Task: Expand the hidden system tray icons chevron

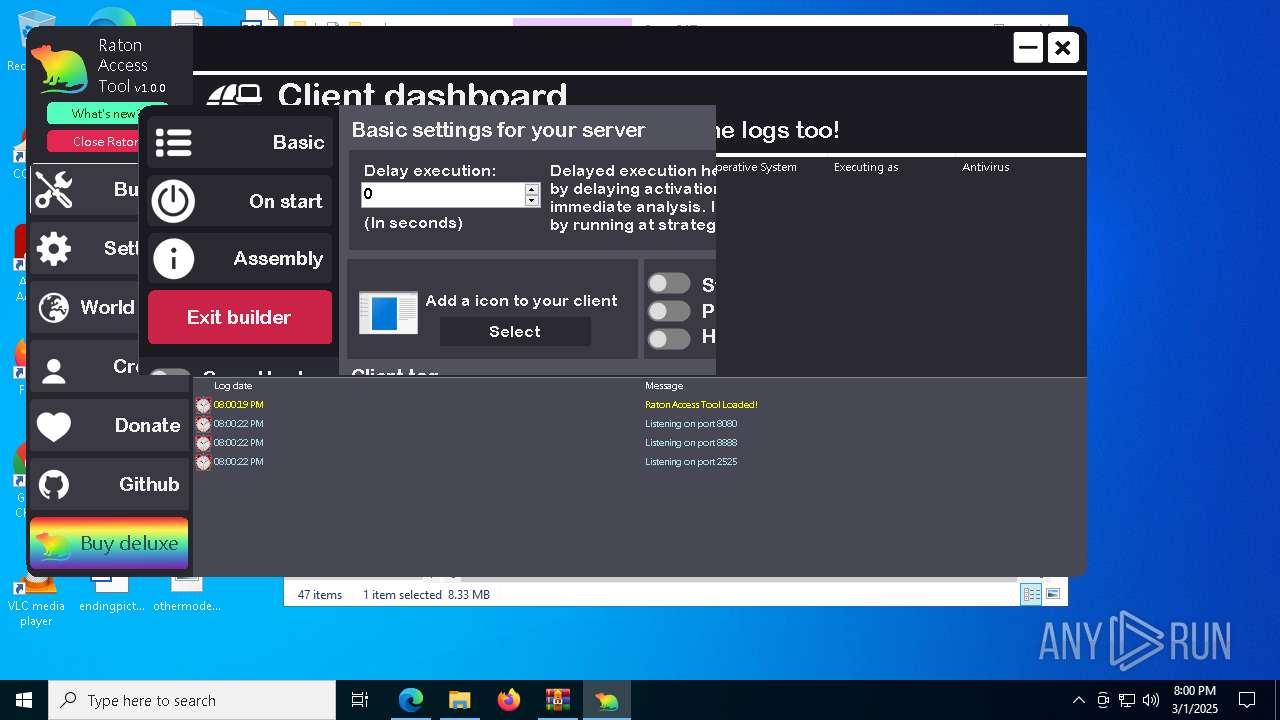Action: 1078,700
